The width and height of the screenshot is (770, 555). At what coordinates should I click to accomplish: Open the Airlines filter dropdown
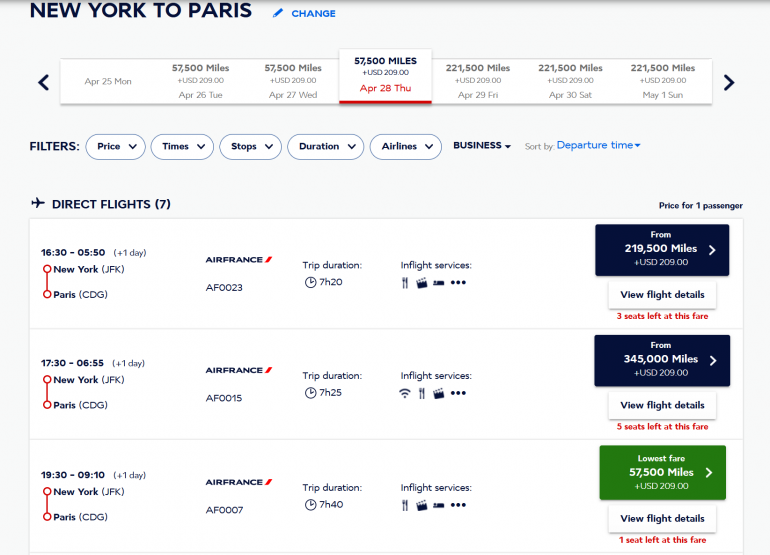pos(405,147)
